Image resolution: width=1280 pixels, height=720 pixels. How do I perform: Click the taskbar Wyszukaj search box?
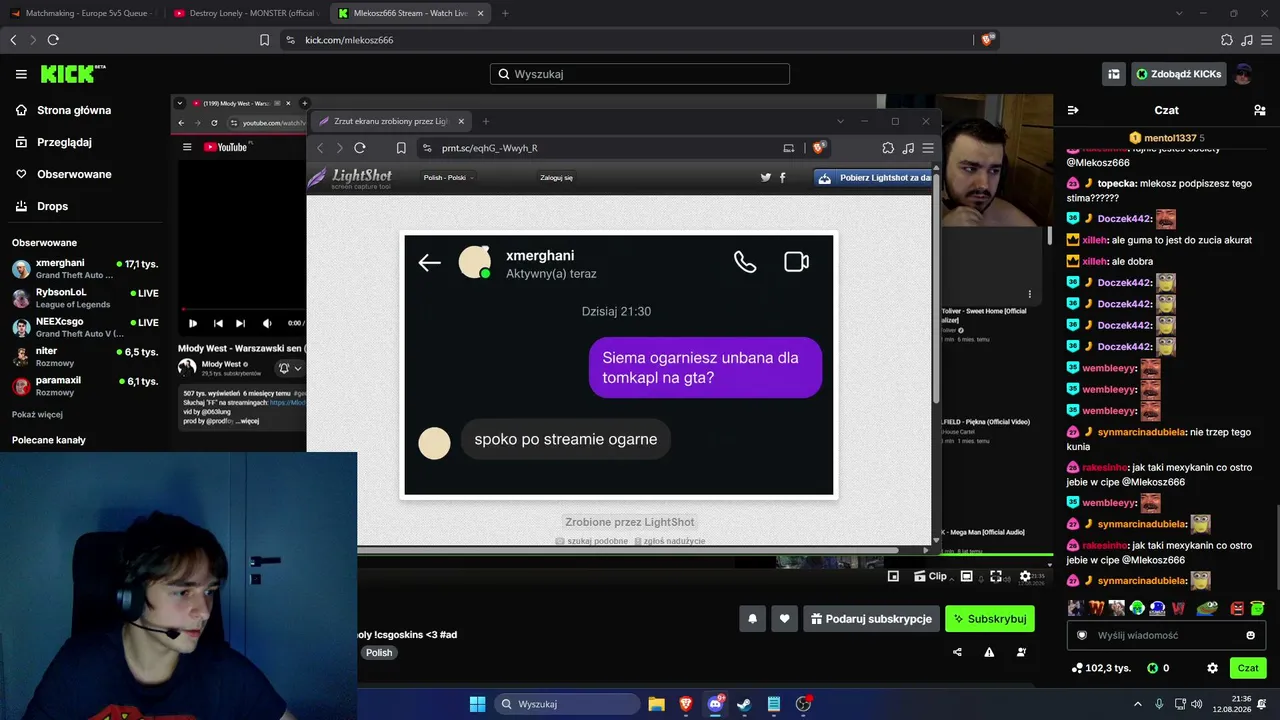(x=568, y=704)
